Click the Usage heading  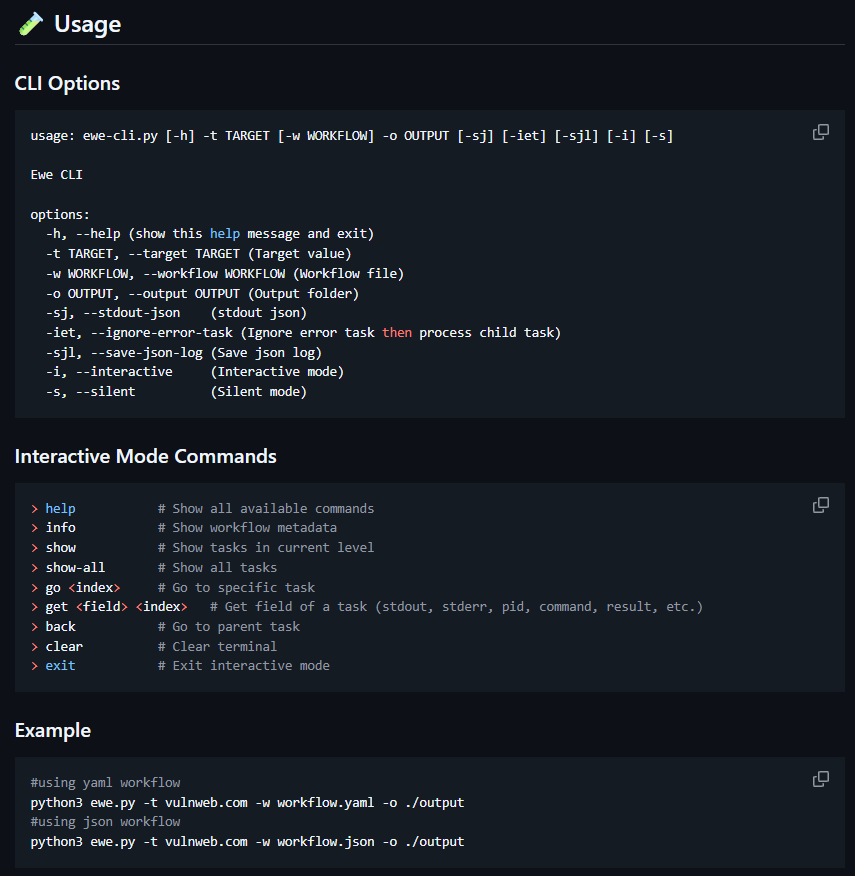click(x=88, y=24)
